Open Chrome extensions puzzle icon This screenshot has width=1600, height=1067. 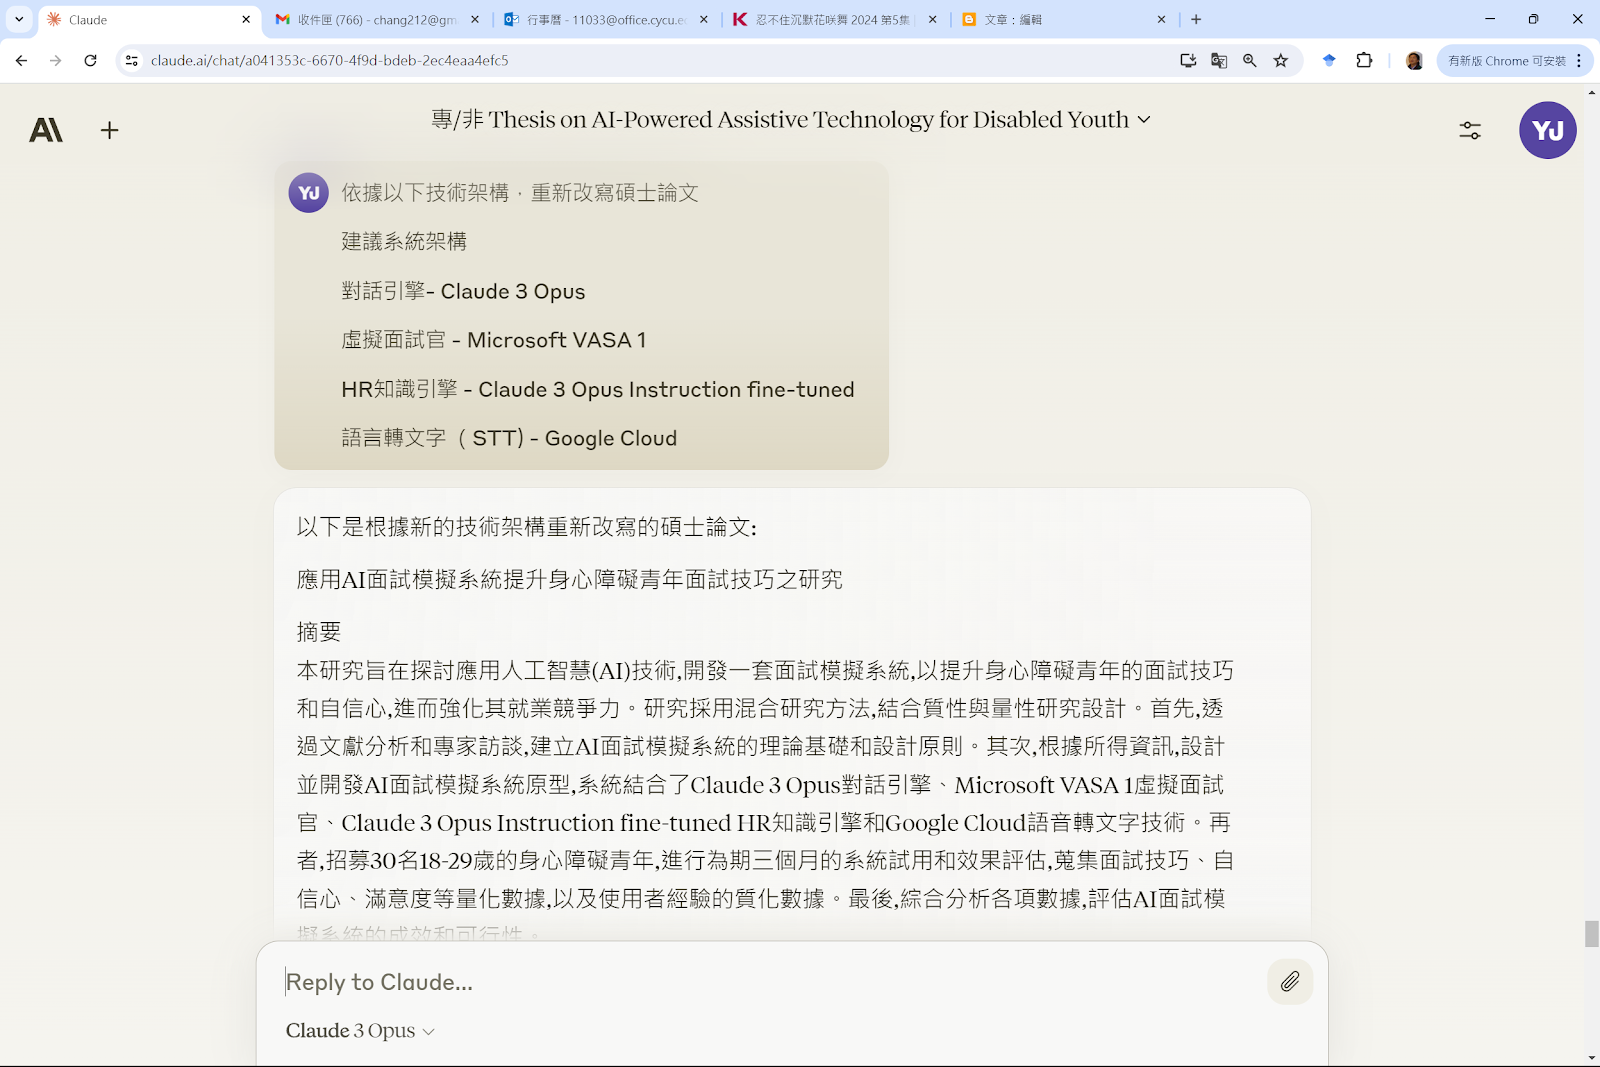click(x=1364, y=61)
